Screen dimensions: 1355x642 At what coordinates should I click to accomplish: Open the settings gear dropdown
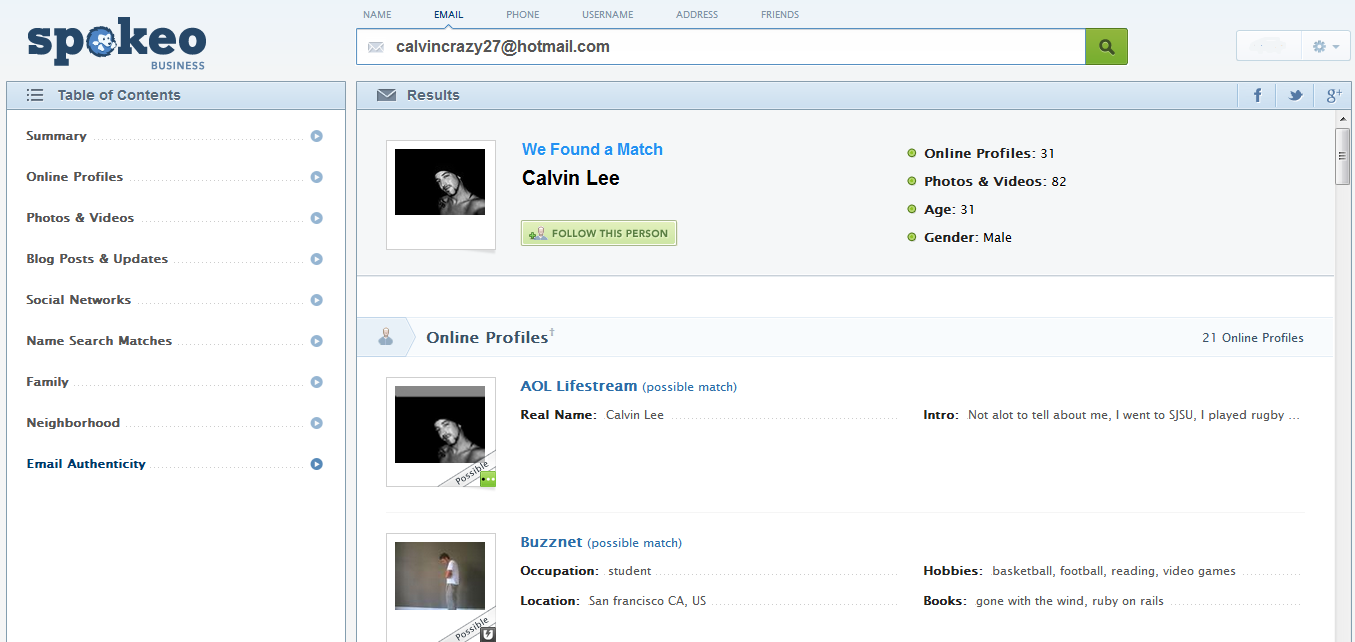[x=1326, y=46]
